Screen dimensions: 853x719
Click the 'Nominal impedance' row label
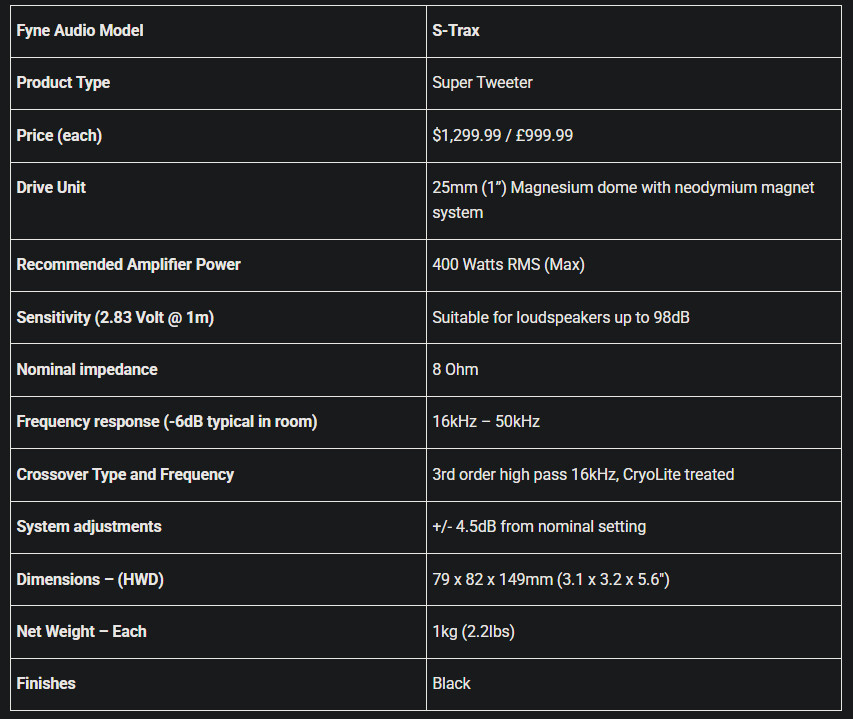(87, 370)
